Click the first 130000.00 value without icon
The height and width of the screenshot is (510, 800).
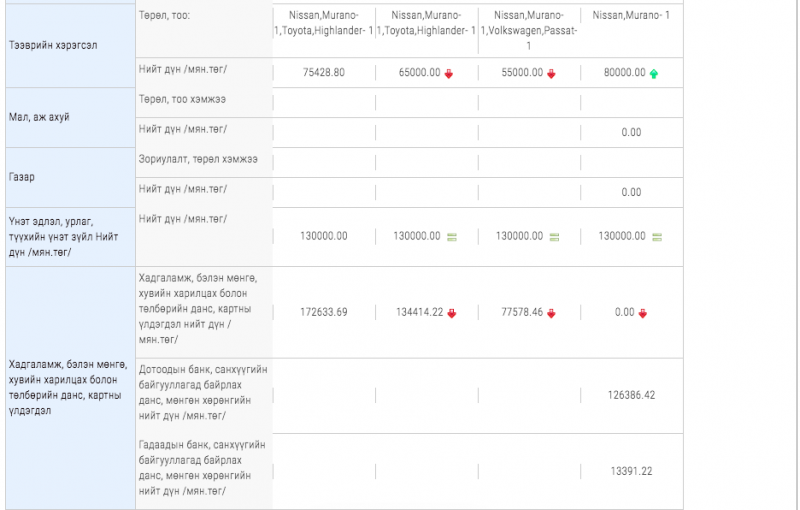tap(323, 236)
